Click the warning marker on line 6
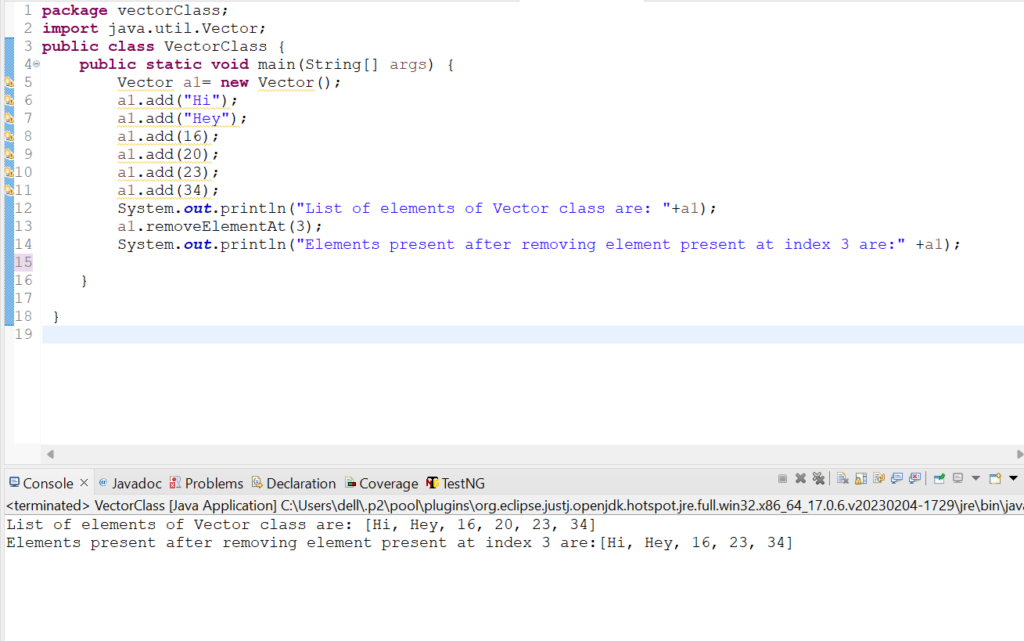The width and height of the screenshot is (1024, 641). click(x=9, y=100)
